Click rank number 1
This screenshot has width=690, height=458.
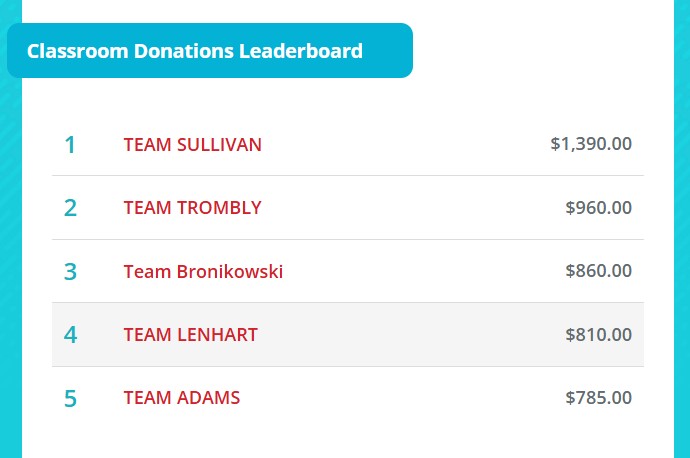tap(70, 145)
